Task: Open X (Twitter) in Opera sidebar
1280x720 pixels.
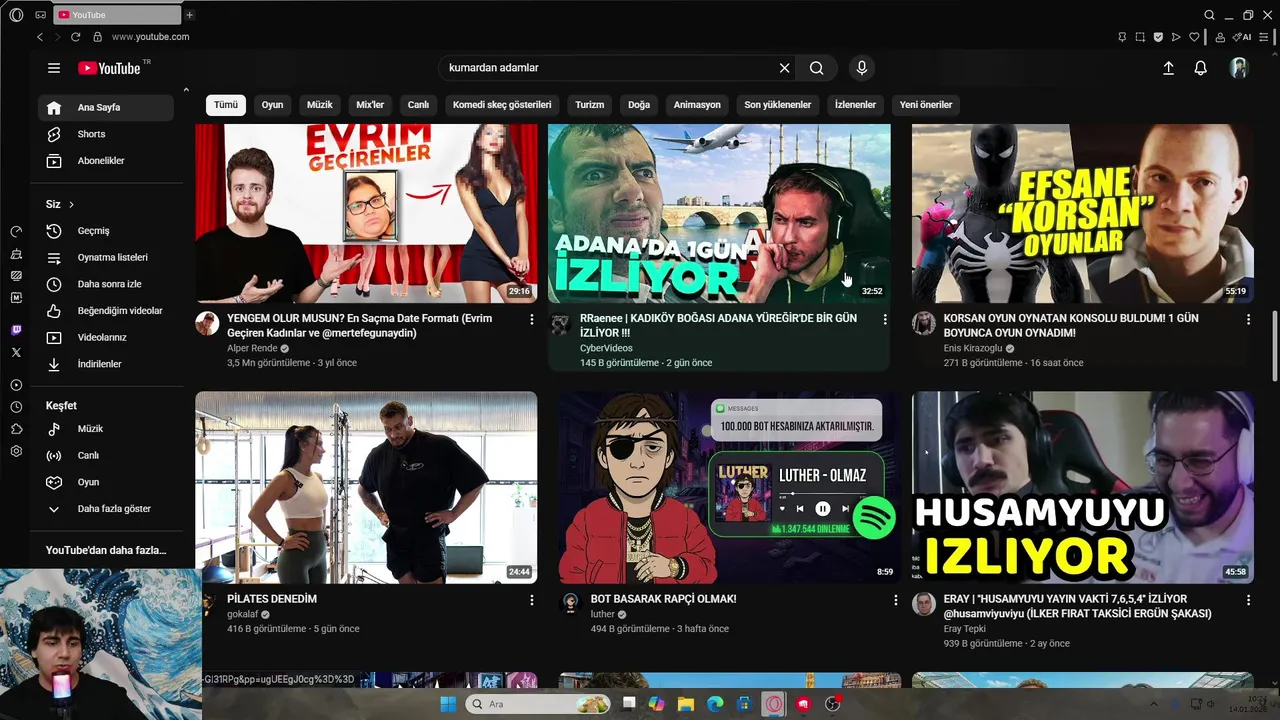Action: click(x=16, y=353)
